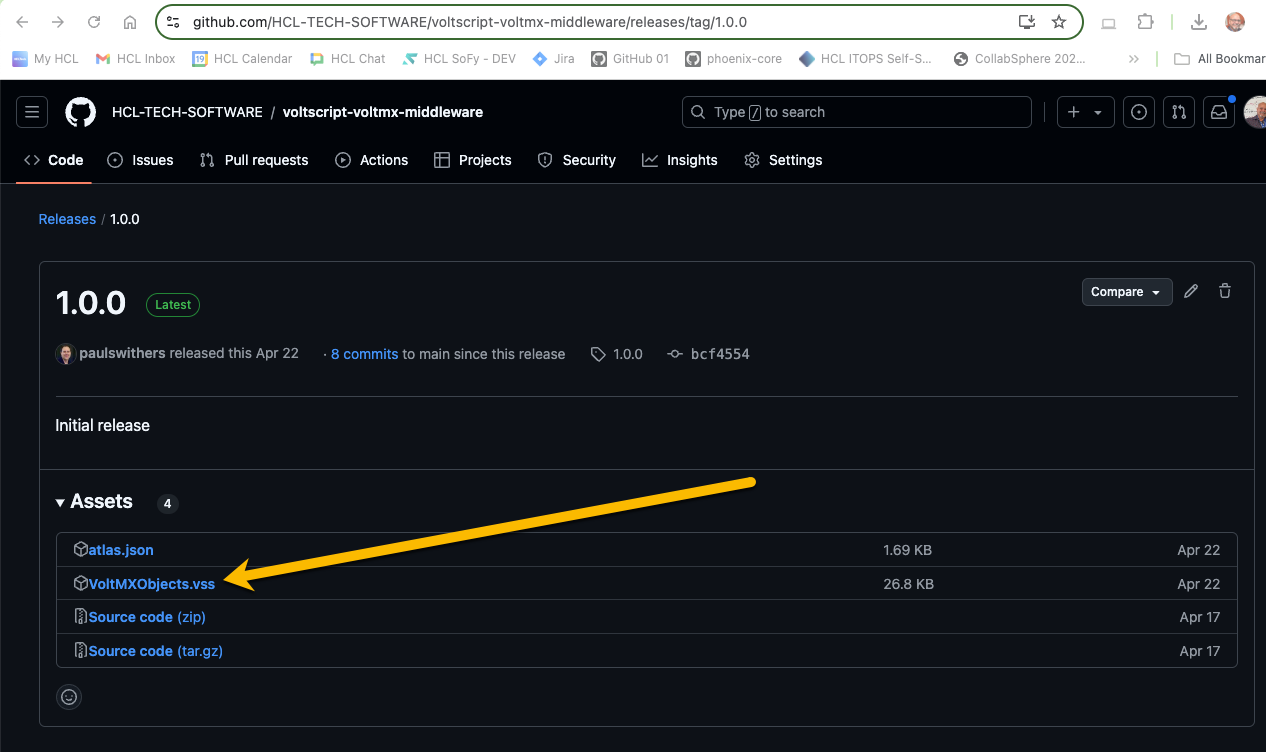Click the browser forward arrow

coord(58,22)
